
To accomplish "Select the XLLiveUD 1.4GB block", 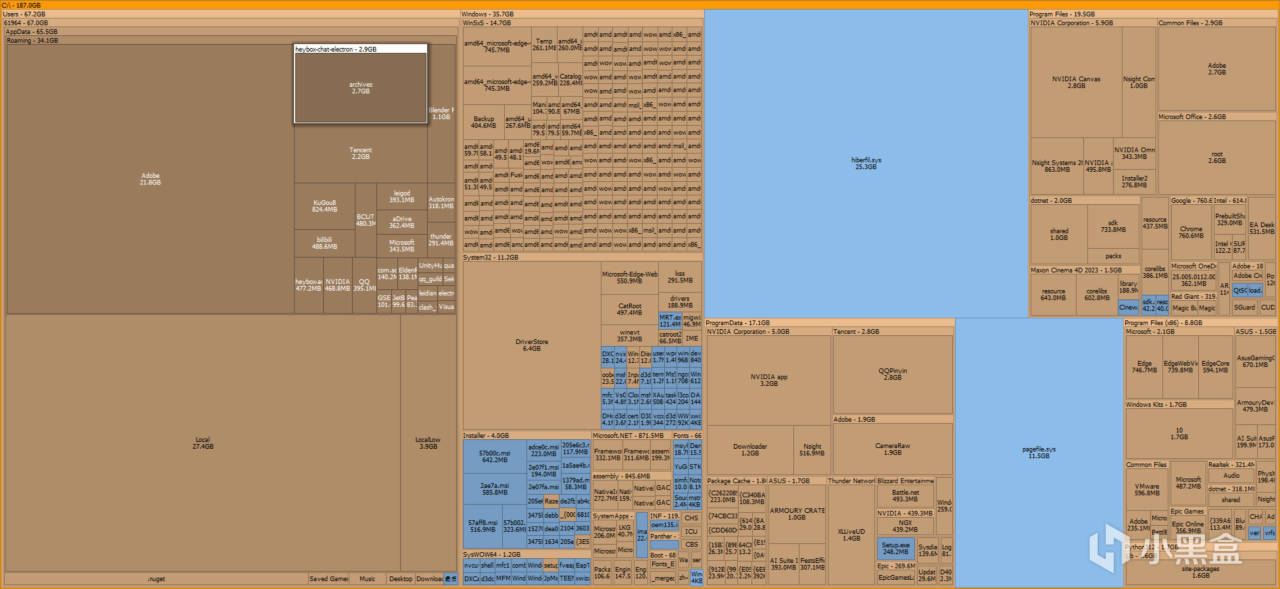I will 852,535.
